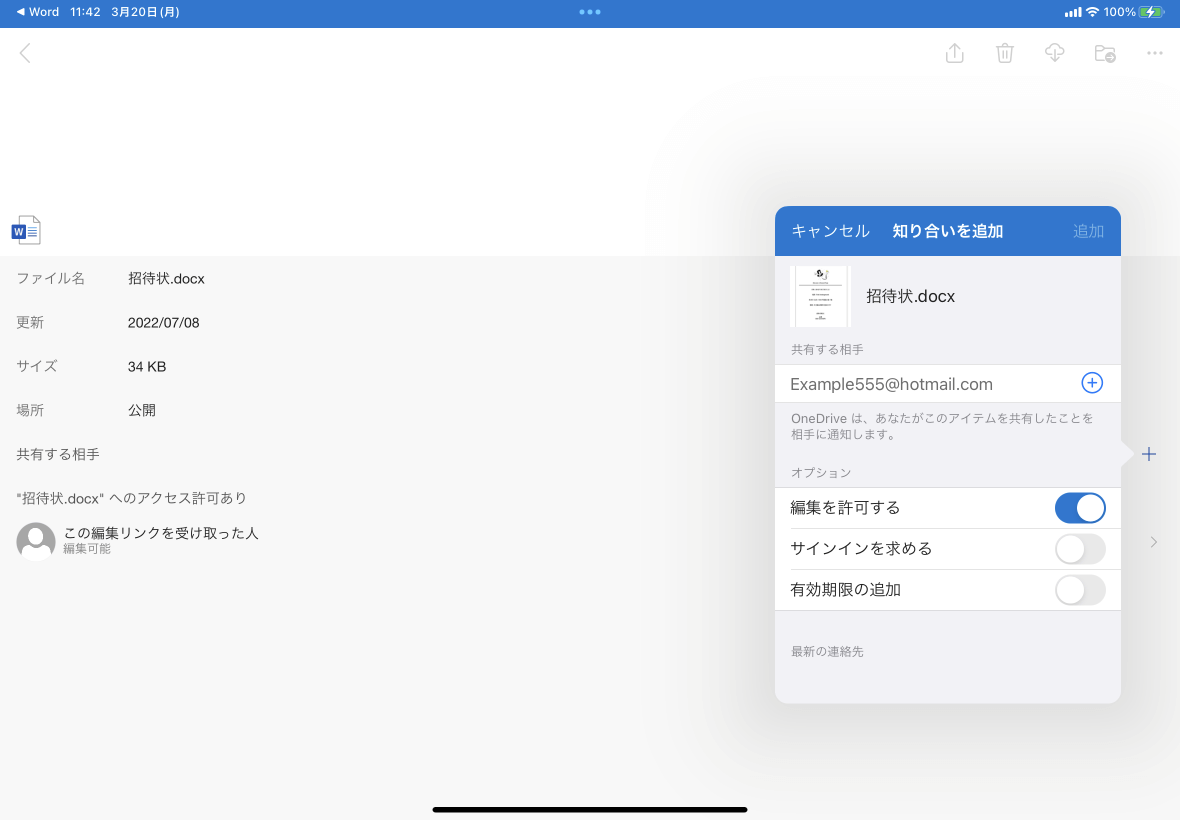This screenshot has width=1180, height=820.
Task: Tap the 招待状.docx document thumbnail
Action: tap(820, 296)
